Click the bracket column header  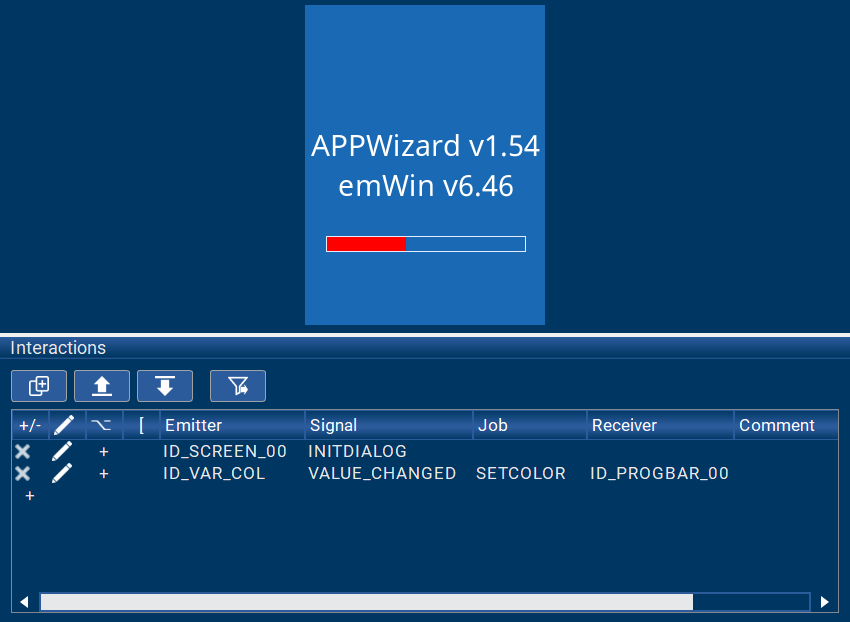(x=141, y=425)
